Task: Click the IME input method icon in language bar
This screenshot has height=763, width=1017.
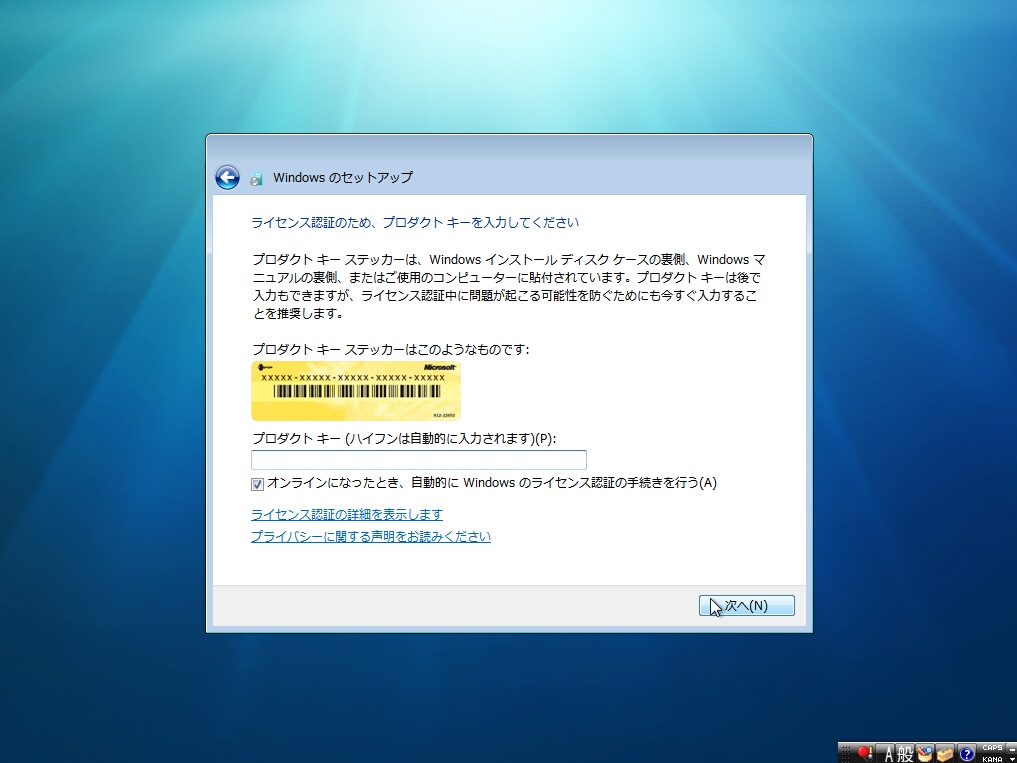Action: coord(865,753)
